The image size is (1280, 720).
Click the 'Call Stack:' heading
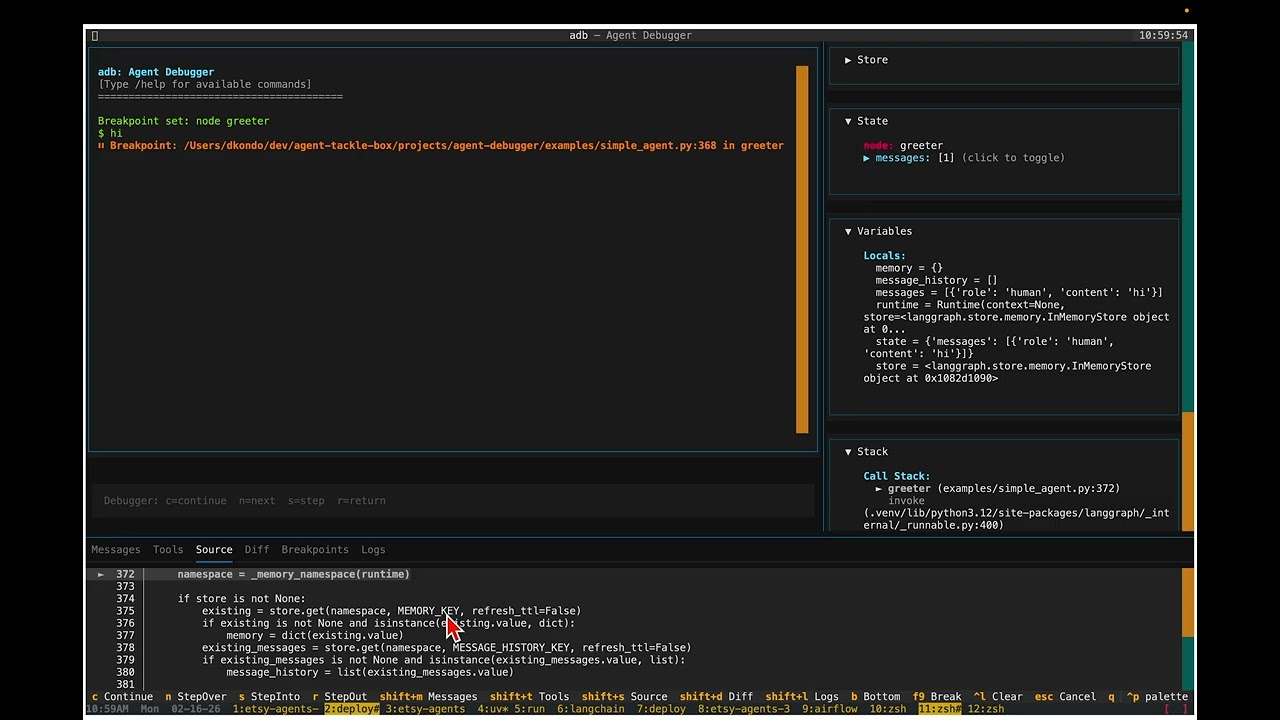coord(897,477)
